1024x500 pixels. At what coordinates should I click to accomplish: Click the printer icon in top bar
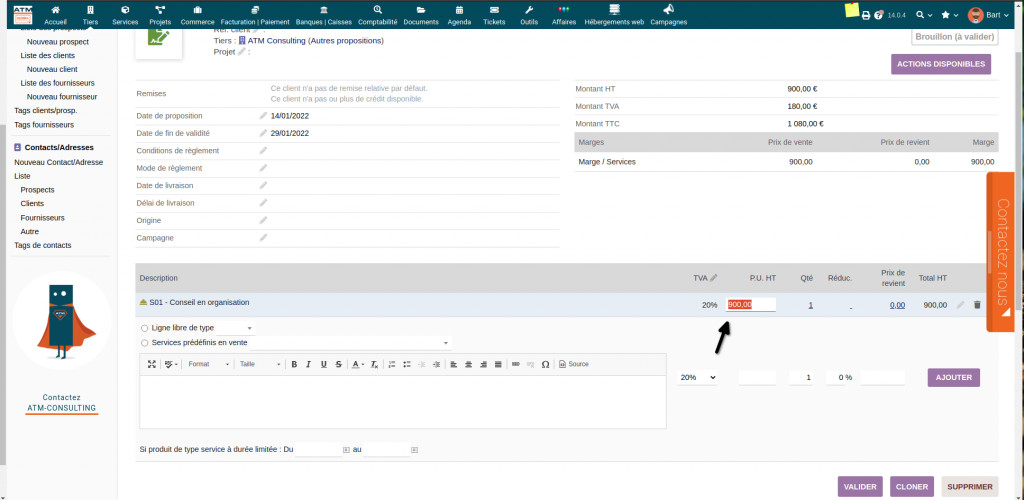(866, 15)
